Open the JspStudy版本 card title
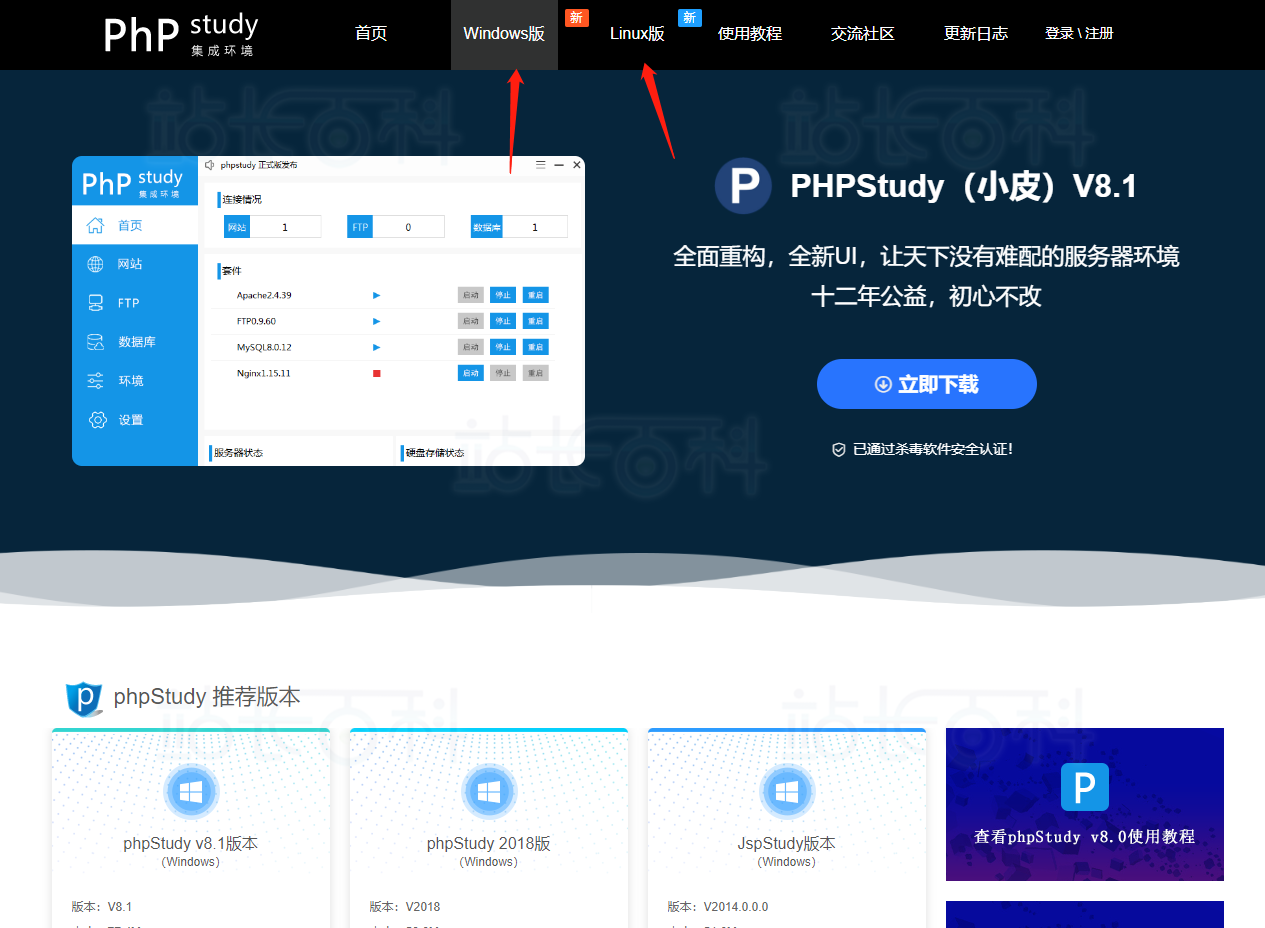 [787, 843]
